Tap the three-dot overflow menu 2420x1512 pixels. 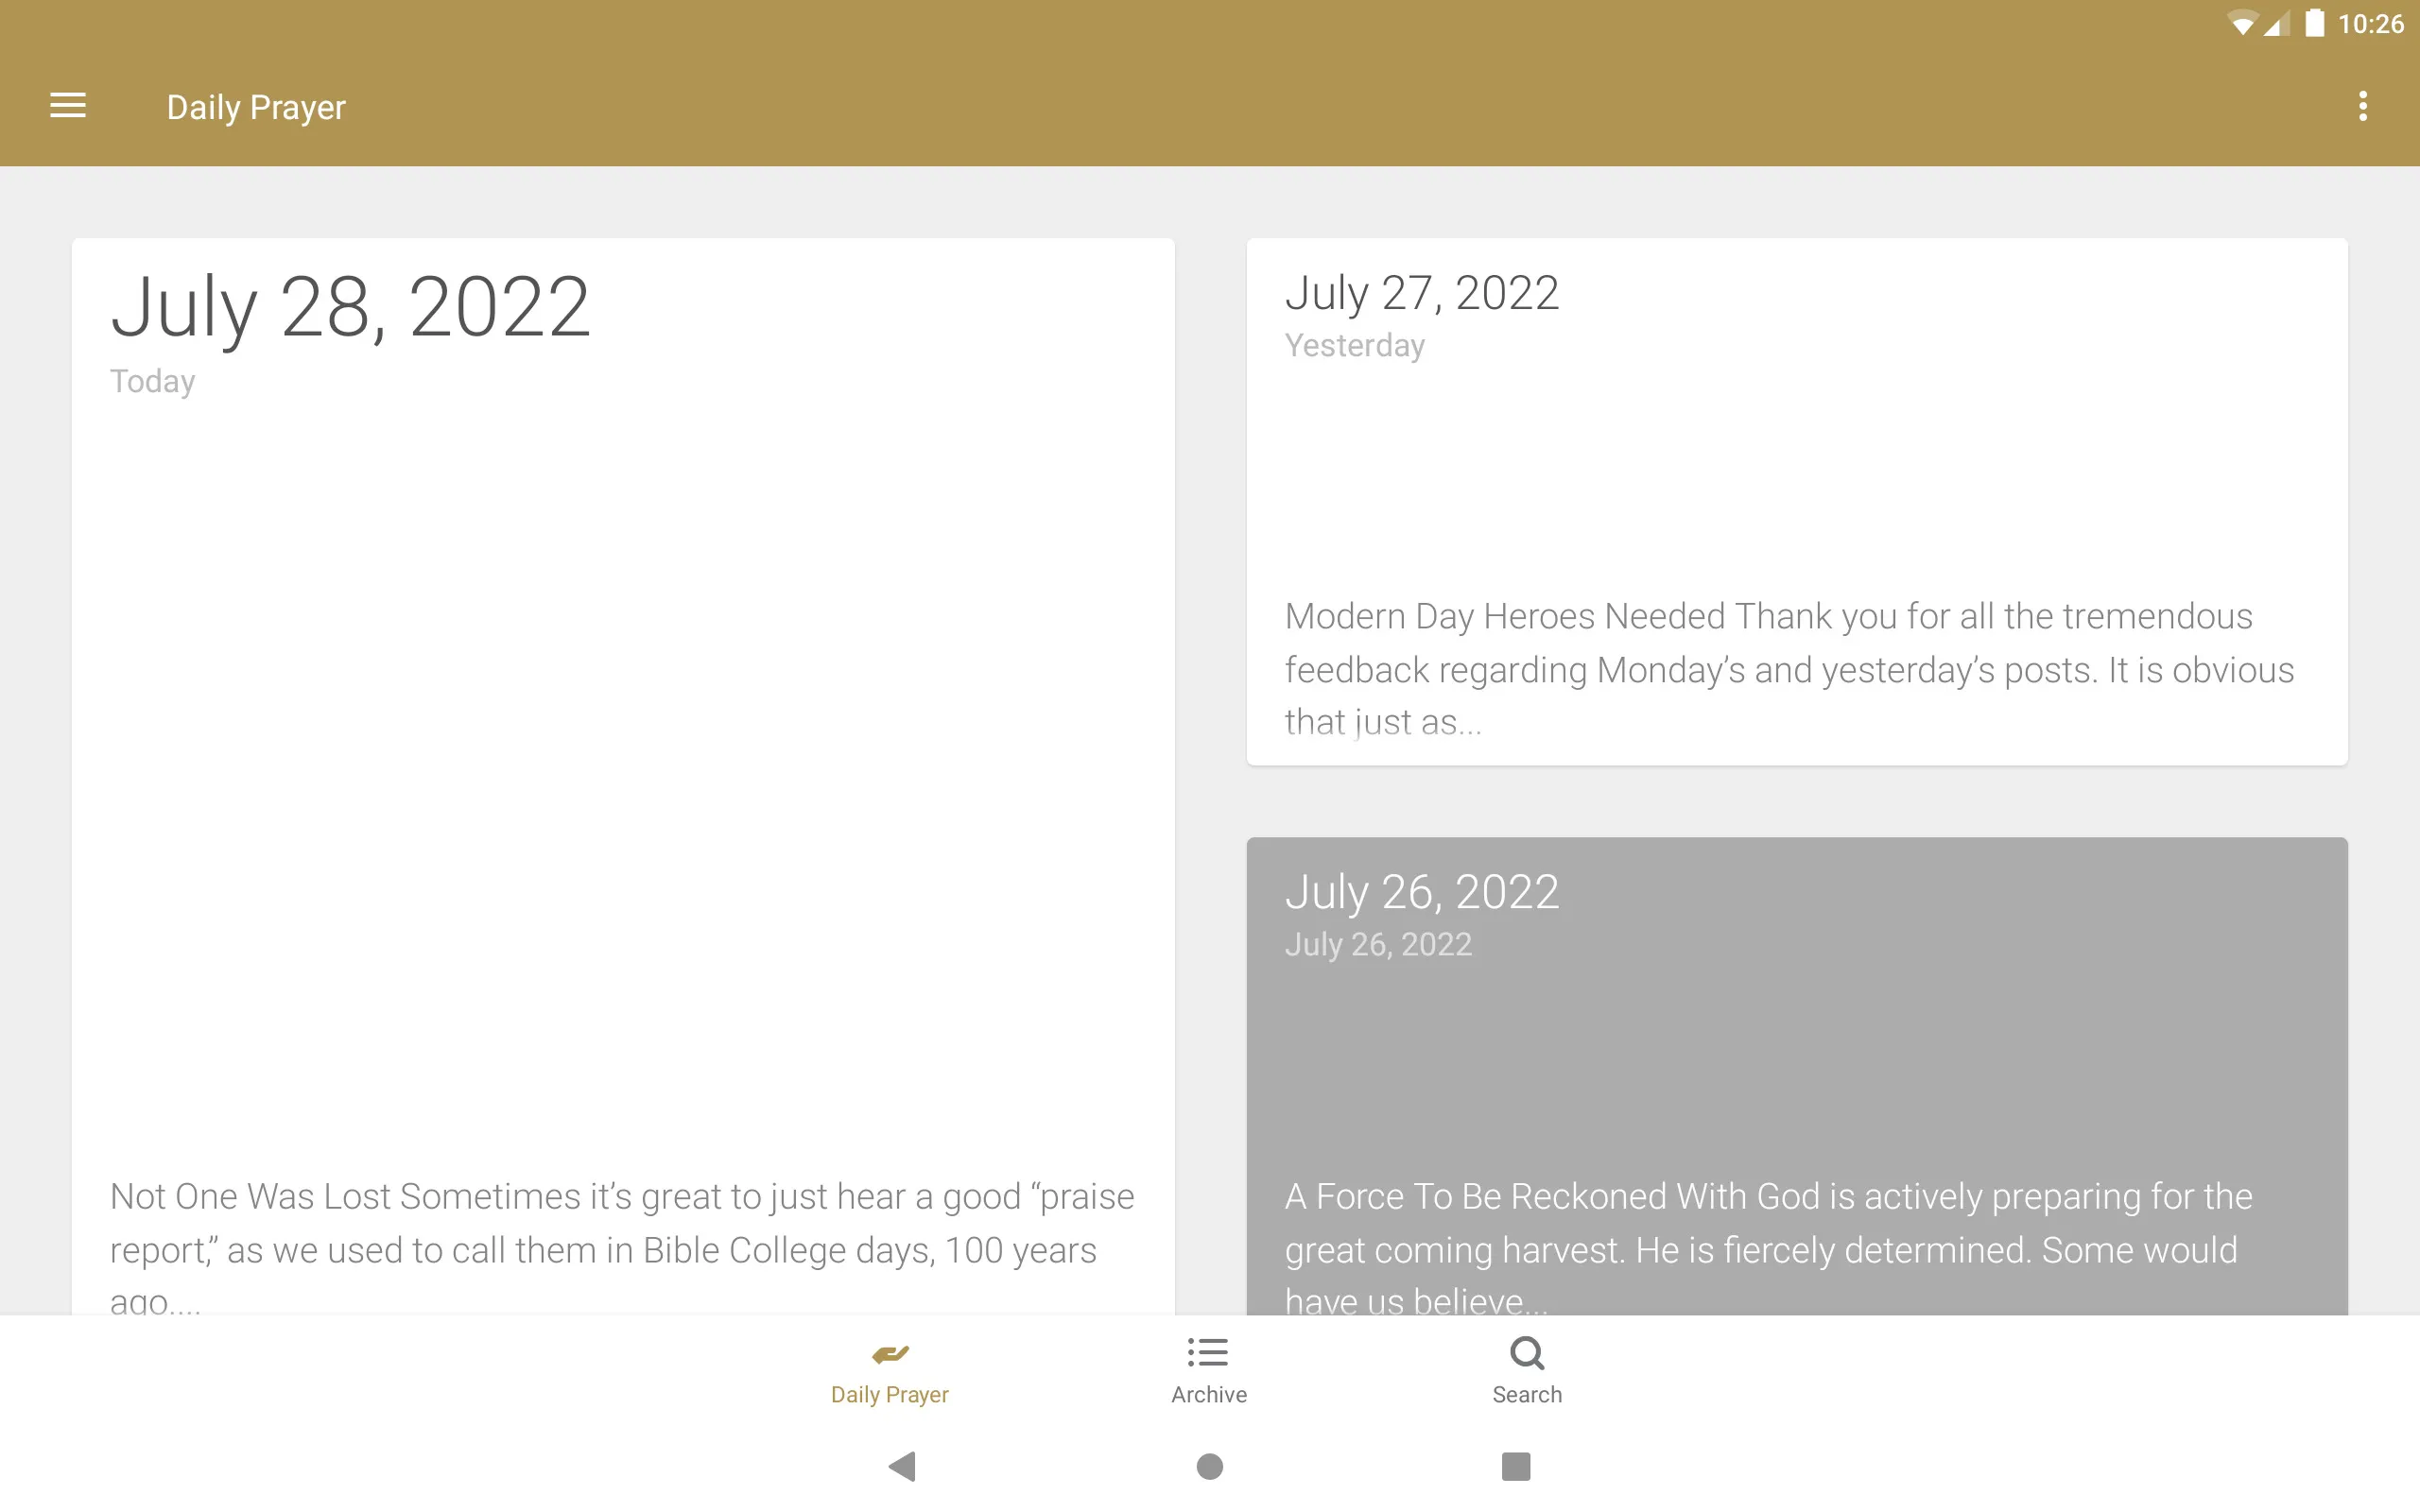point(2364,106)
